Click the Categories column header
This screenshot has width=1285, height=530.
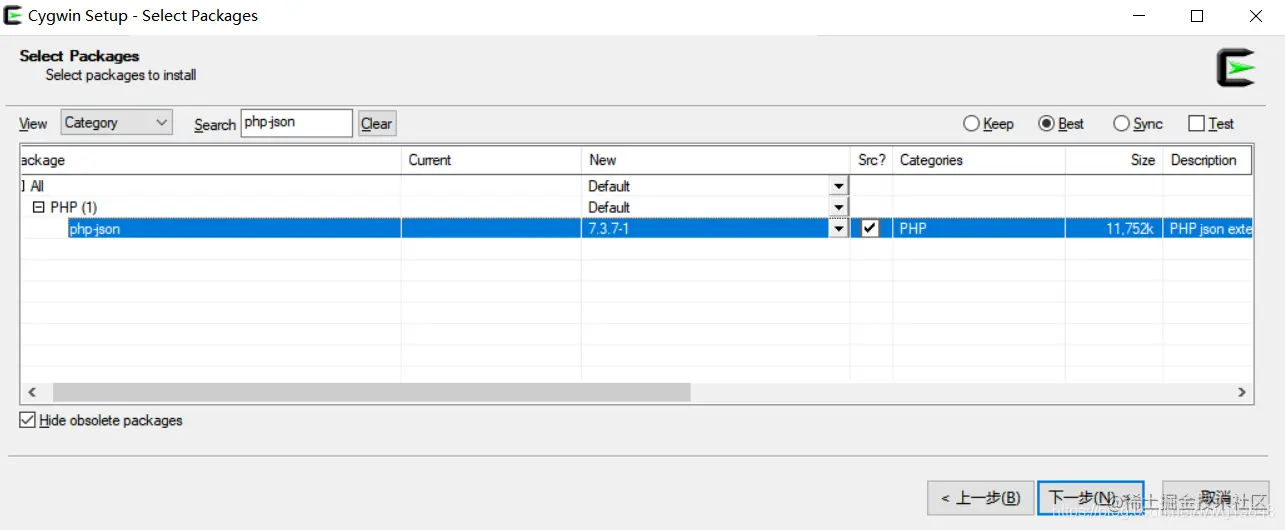point(978,160)
